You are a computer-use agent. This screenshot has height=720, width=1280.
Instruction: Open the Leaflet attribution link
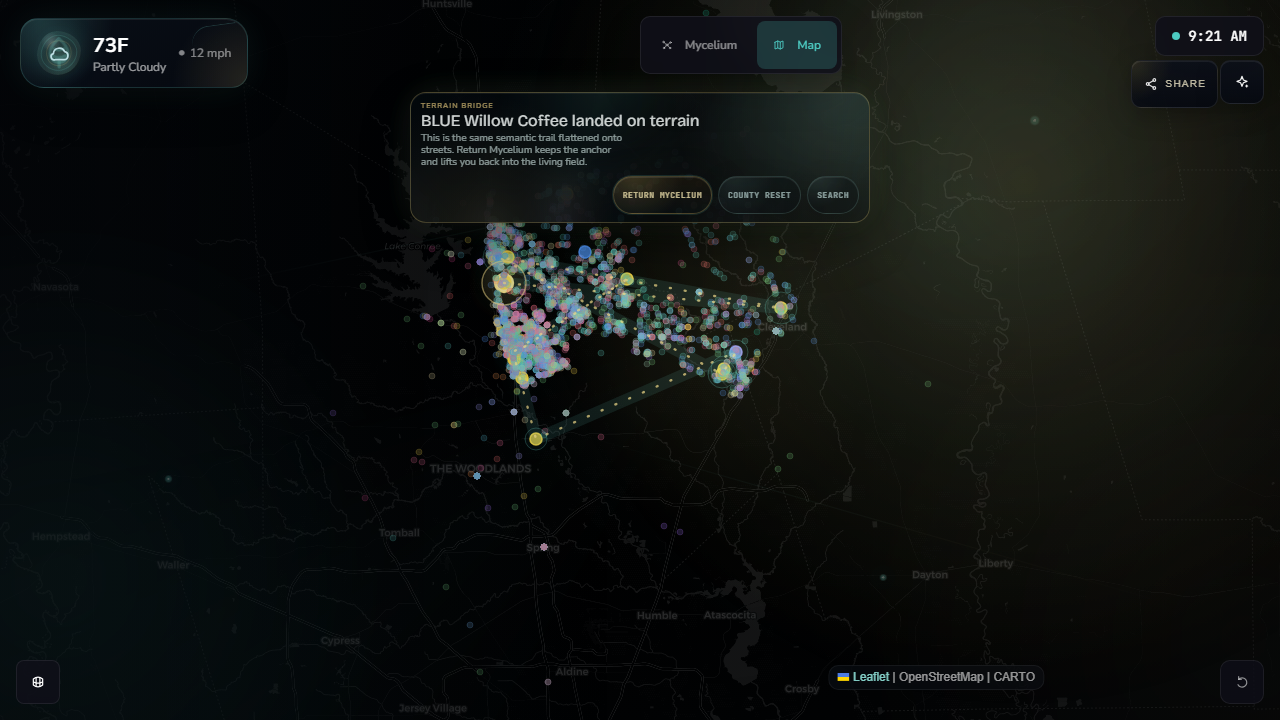coord(863,677)
